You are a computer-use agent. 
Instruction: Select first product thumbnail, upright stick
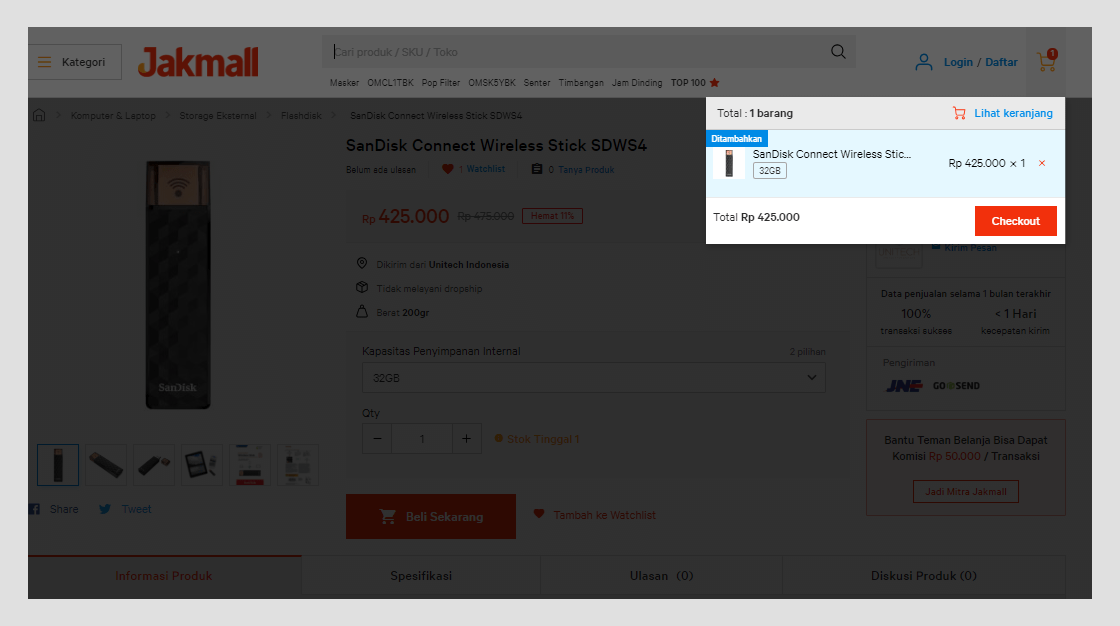[58, 464]
